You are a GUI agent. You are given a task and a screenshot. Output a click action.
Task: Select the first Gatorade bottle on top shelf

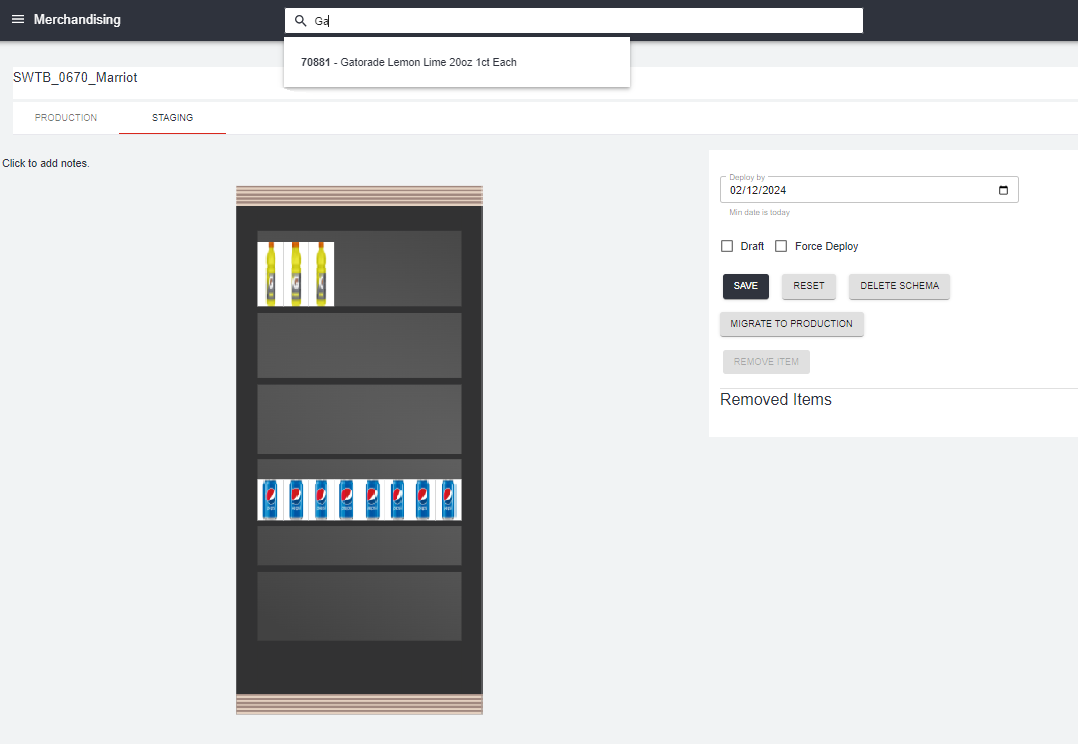[x=272, y=273]
